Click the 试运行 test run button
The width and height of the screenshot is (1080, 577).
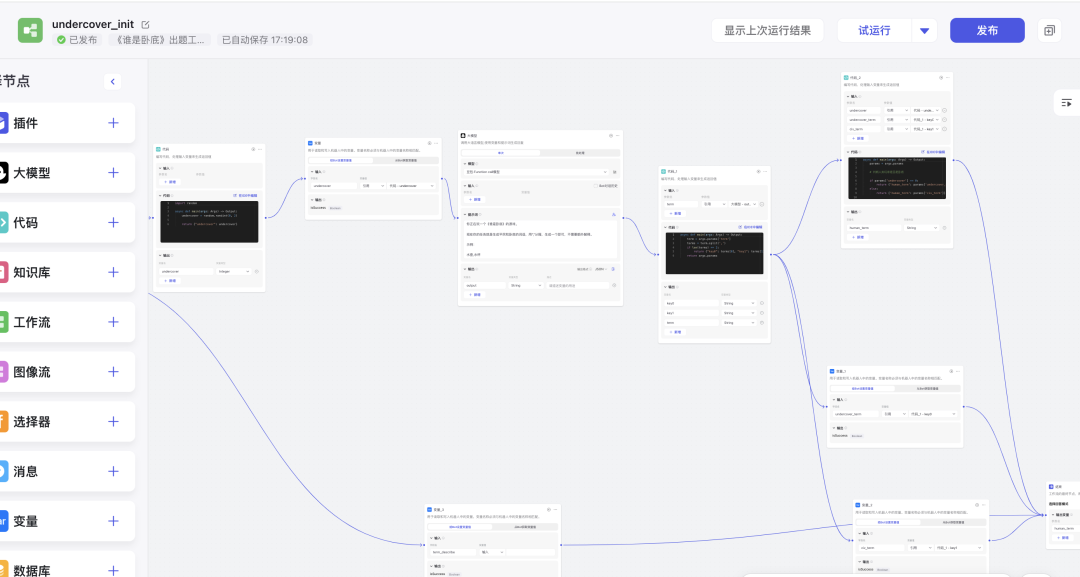874,31
